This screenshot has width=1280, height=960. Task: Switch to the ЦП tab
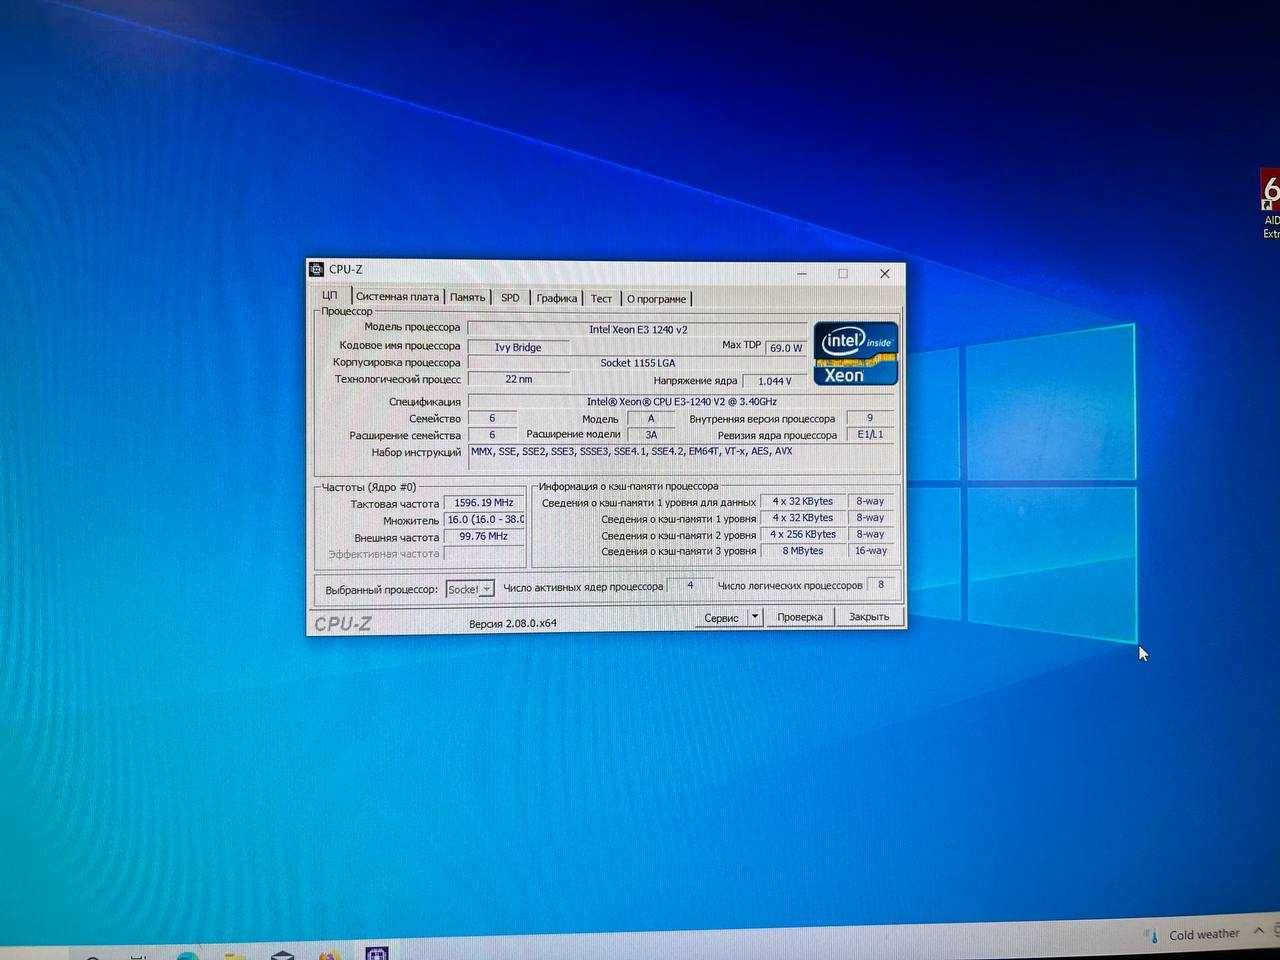[330, 296]
